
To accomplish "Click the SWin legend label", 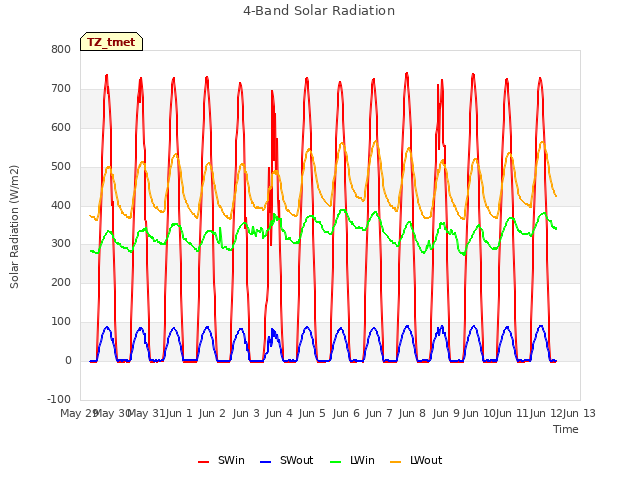I will [x=231, y=460].
